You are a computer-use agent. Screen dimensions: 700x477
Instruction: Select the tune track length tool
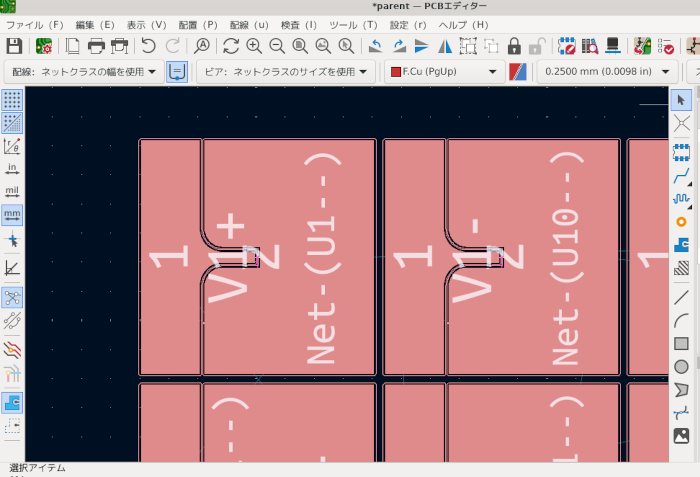tap(681, 198)
